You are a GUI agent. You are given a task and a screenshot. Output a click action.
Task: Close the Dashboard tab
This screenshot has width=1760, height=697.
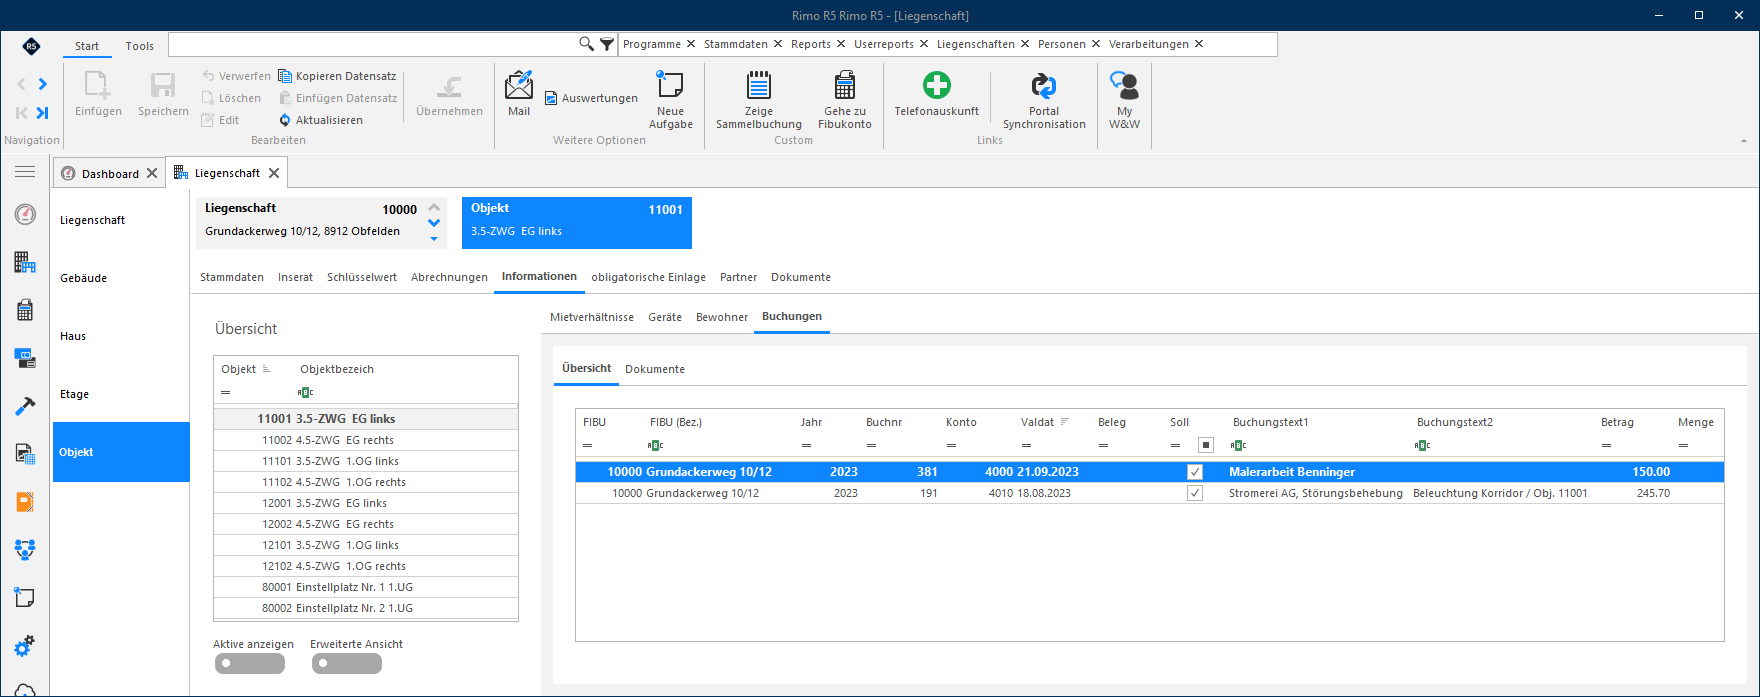(x=152, y=173)
